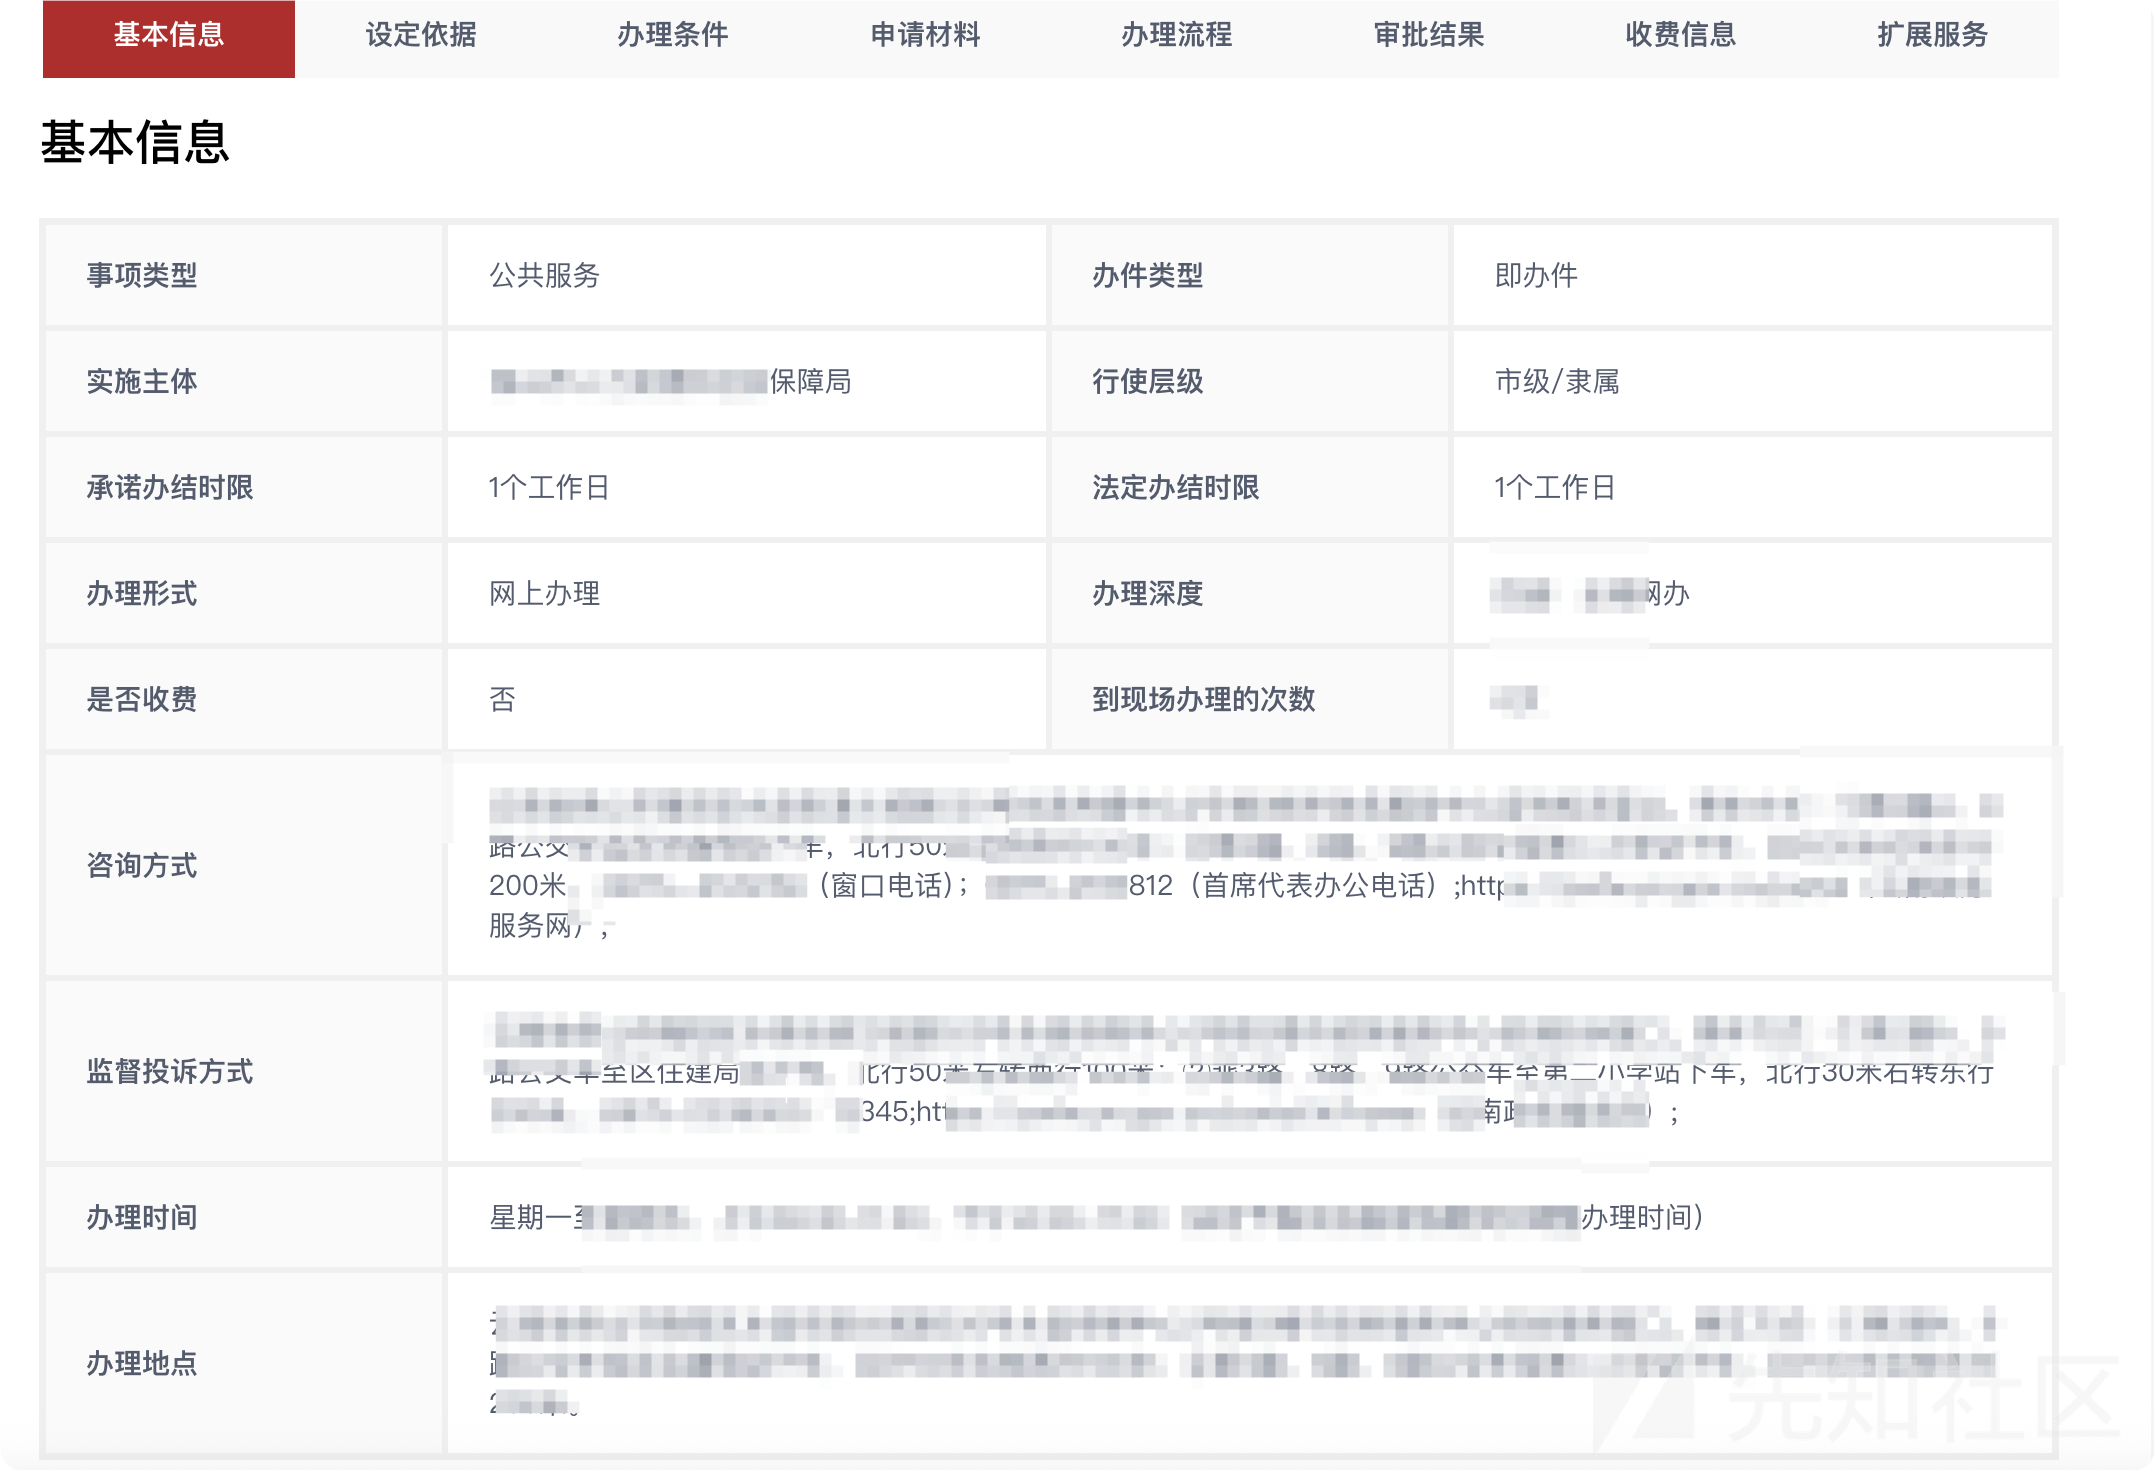View the 审批结果 tab

click(1428, 35)
